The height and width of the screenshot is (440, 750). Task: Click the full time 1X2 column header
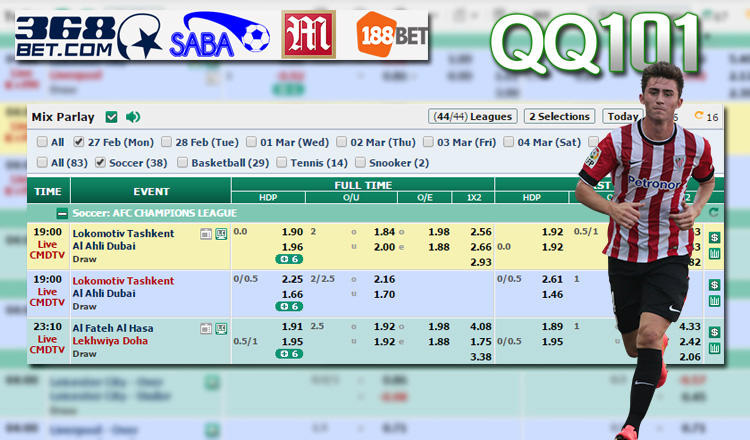point(474,197)
